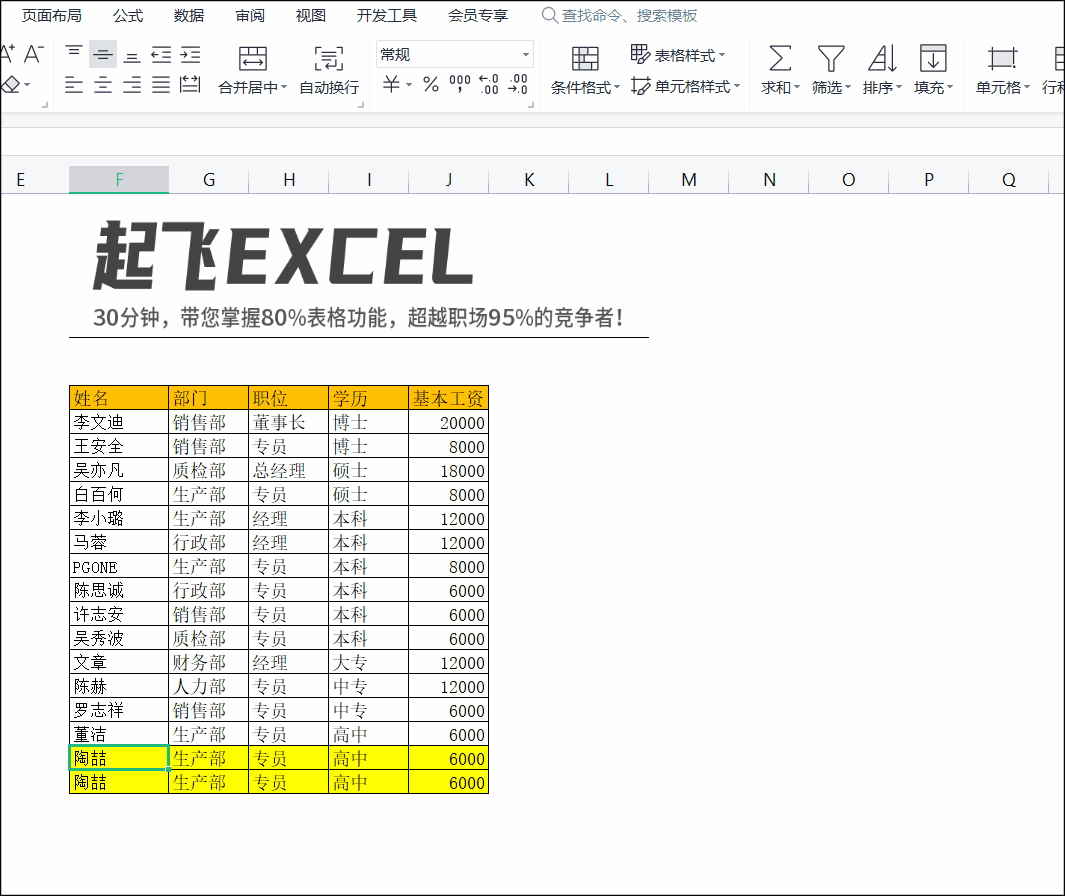Center text horizontally
The image size is (1065, 896).
click(103, 85)
